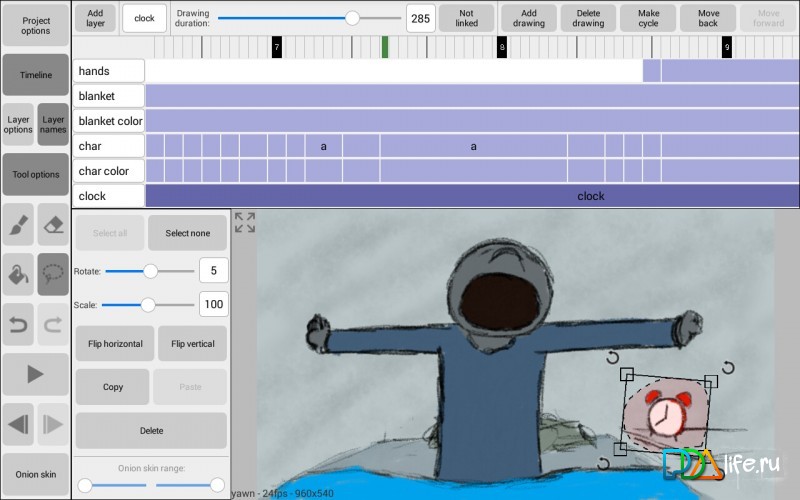Toggle Layer names display
The width and height of the screenshot is (800, 500).
pos(53,124)
